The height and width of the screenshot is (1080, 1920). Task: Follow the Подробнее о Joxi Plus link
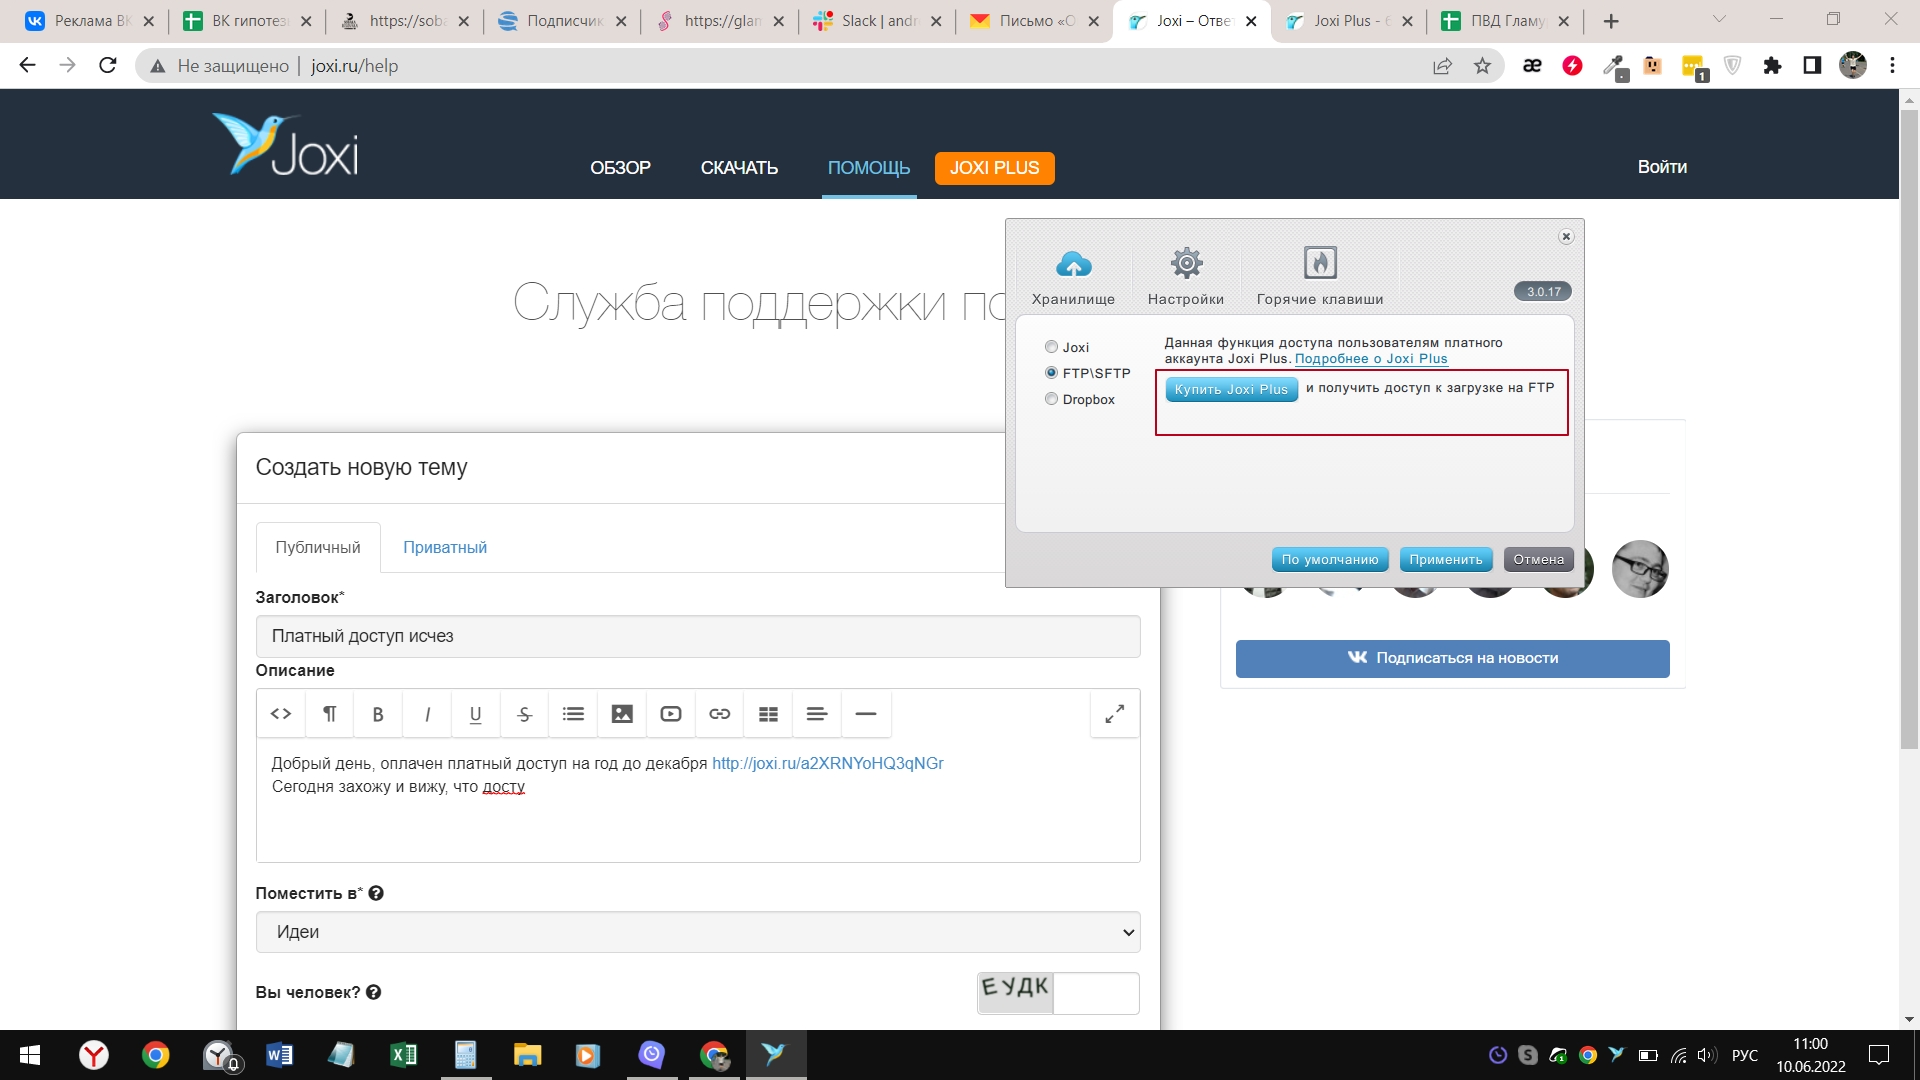pyautogui.click(x=1371, y=359)
